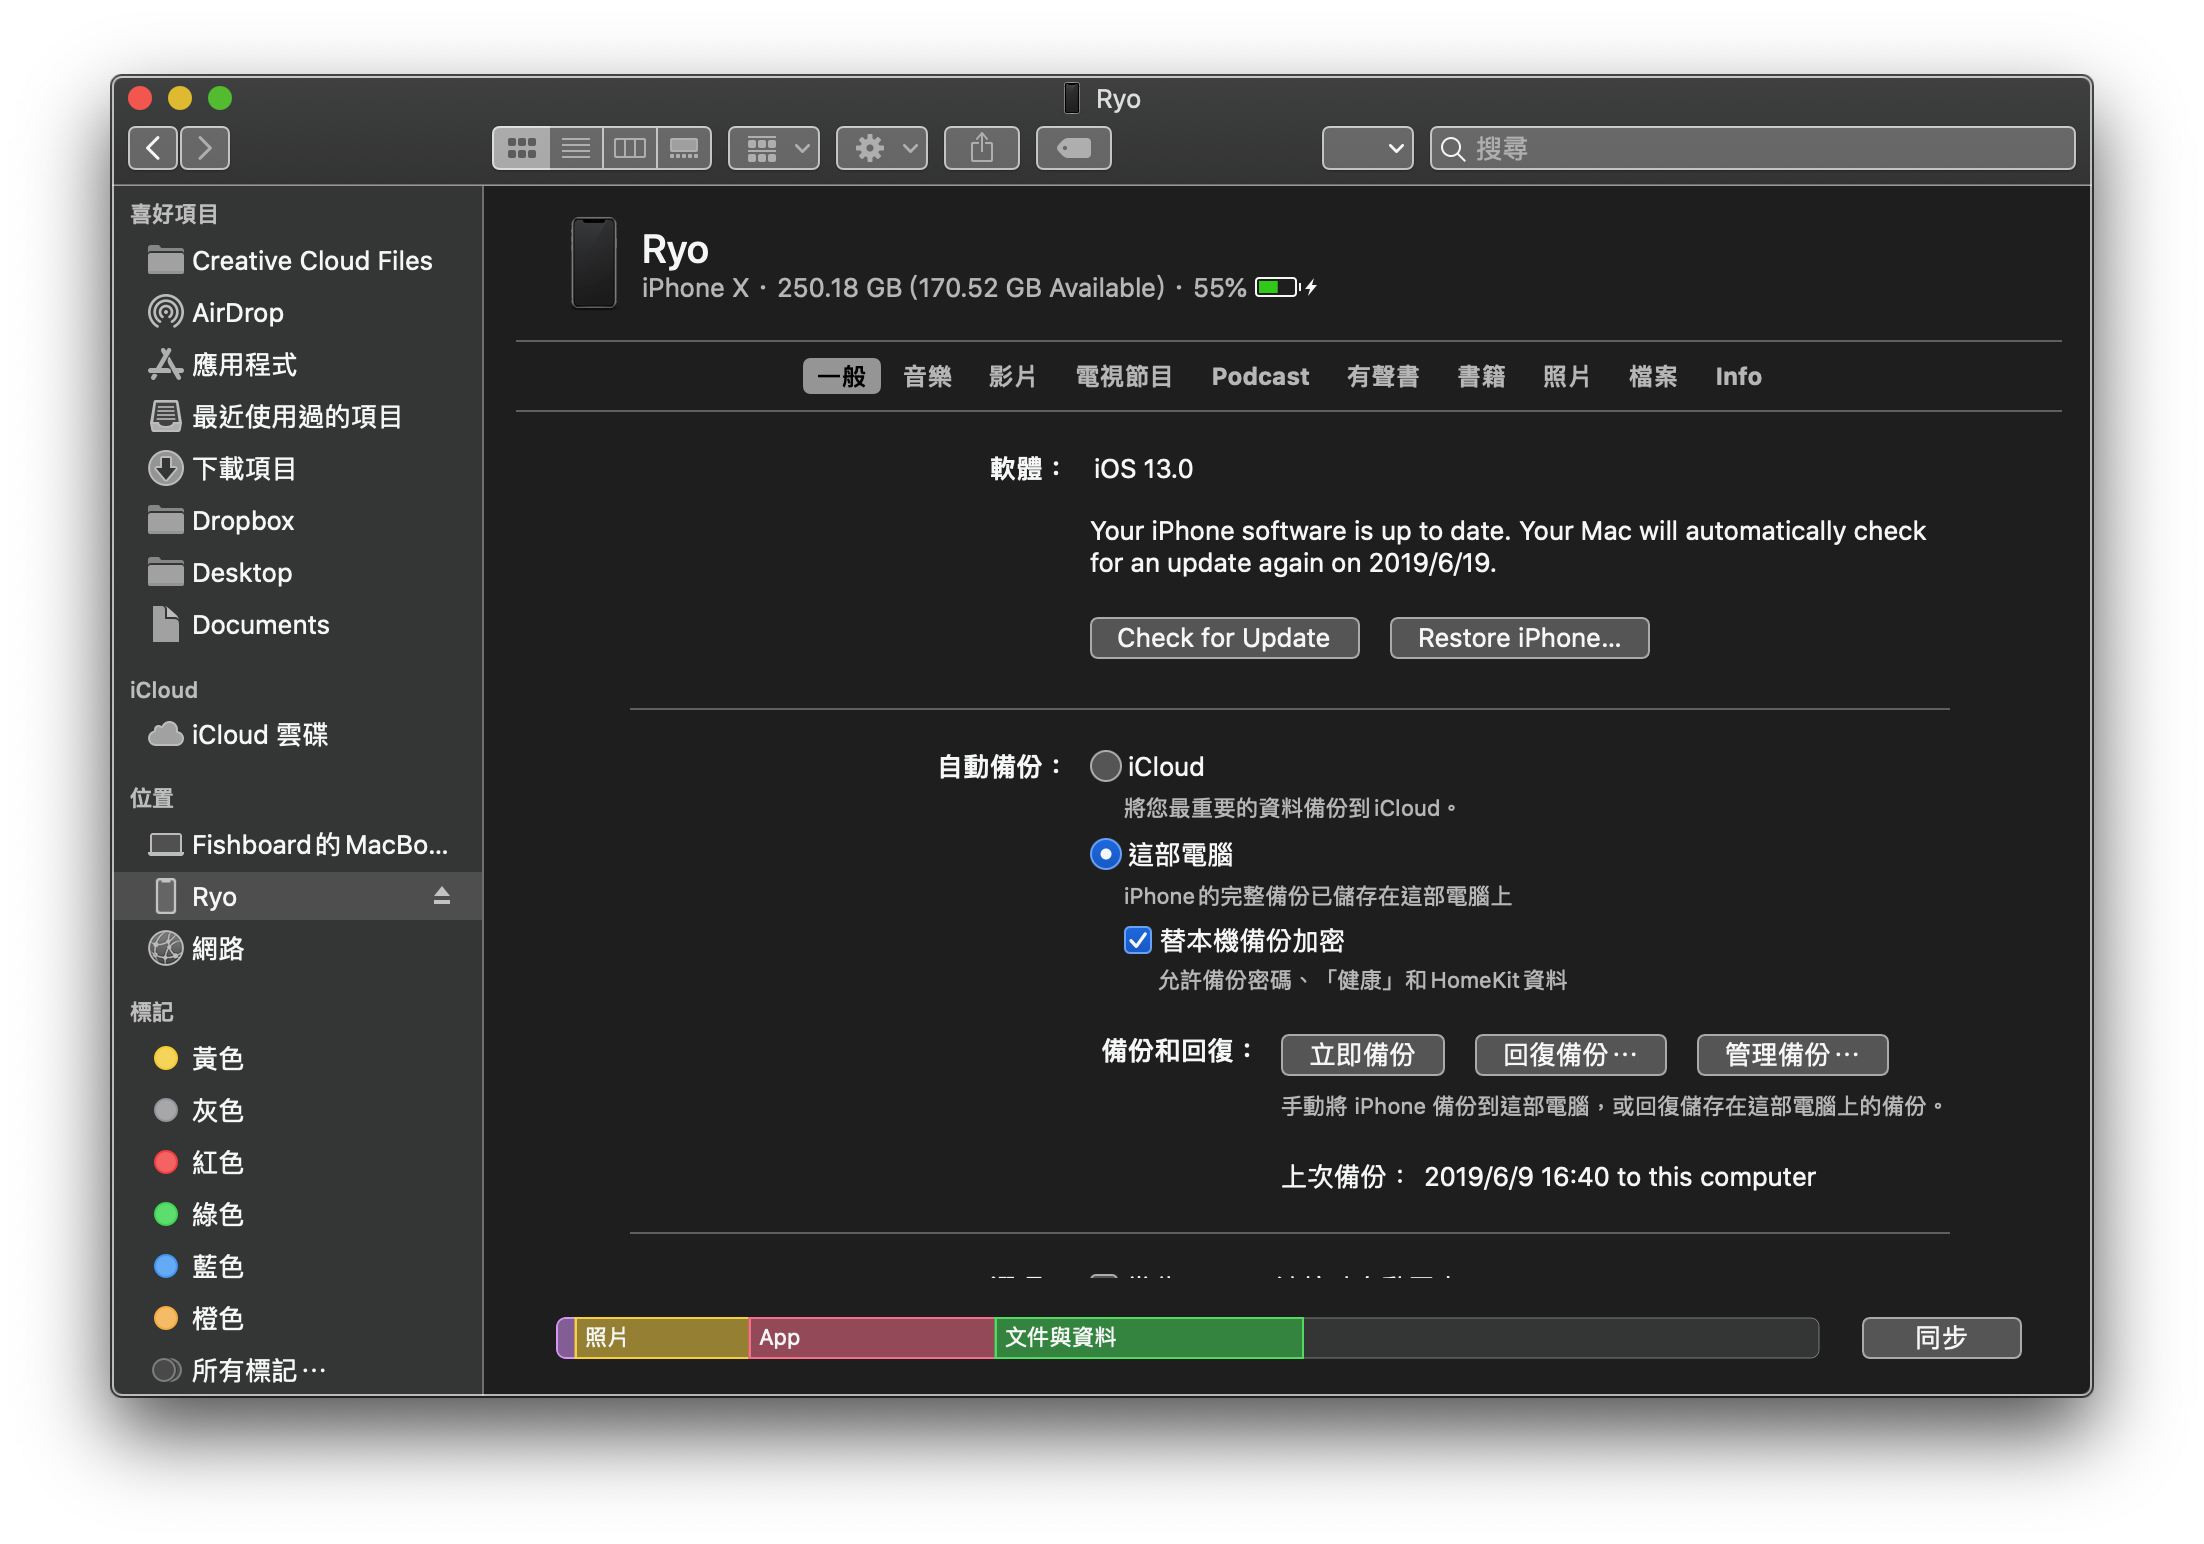Select Fishboard 的 MacBook in sidebar
Screen dimensions: 2204x1544
coord(298,845)
